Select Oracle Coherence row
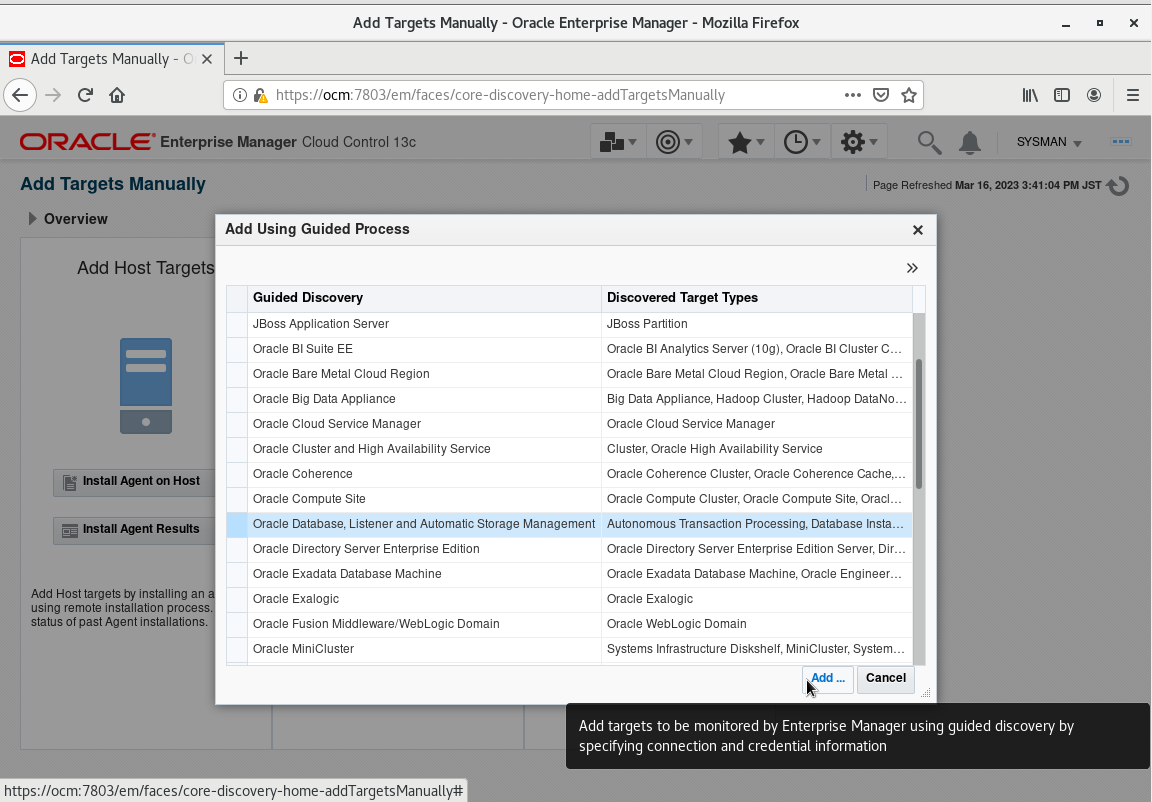Image resolution: width=1152 pixels, height=802 pixels. pos(569,474)
